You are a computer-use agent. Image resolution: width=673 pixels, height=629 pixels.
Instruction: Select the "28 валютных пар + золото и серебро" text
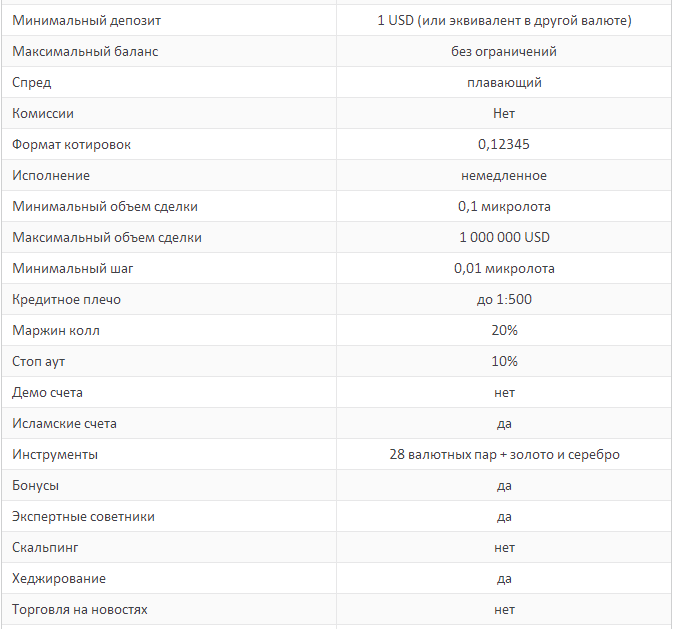(x=504, y=454)
